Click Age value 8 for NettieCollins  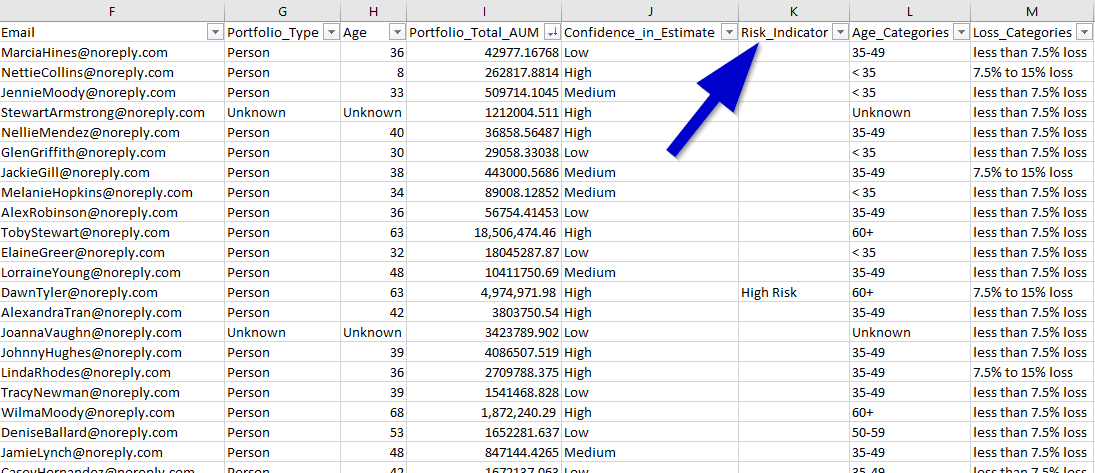click(373, 73)
